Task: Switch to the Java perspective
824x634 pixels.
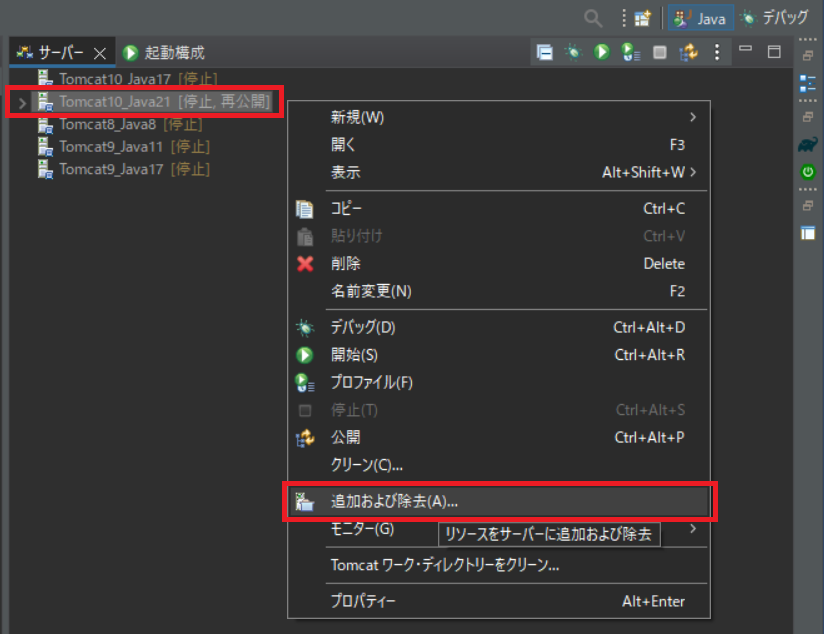Action: 701,18
